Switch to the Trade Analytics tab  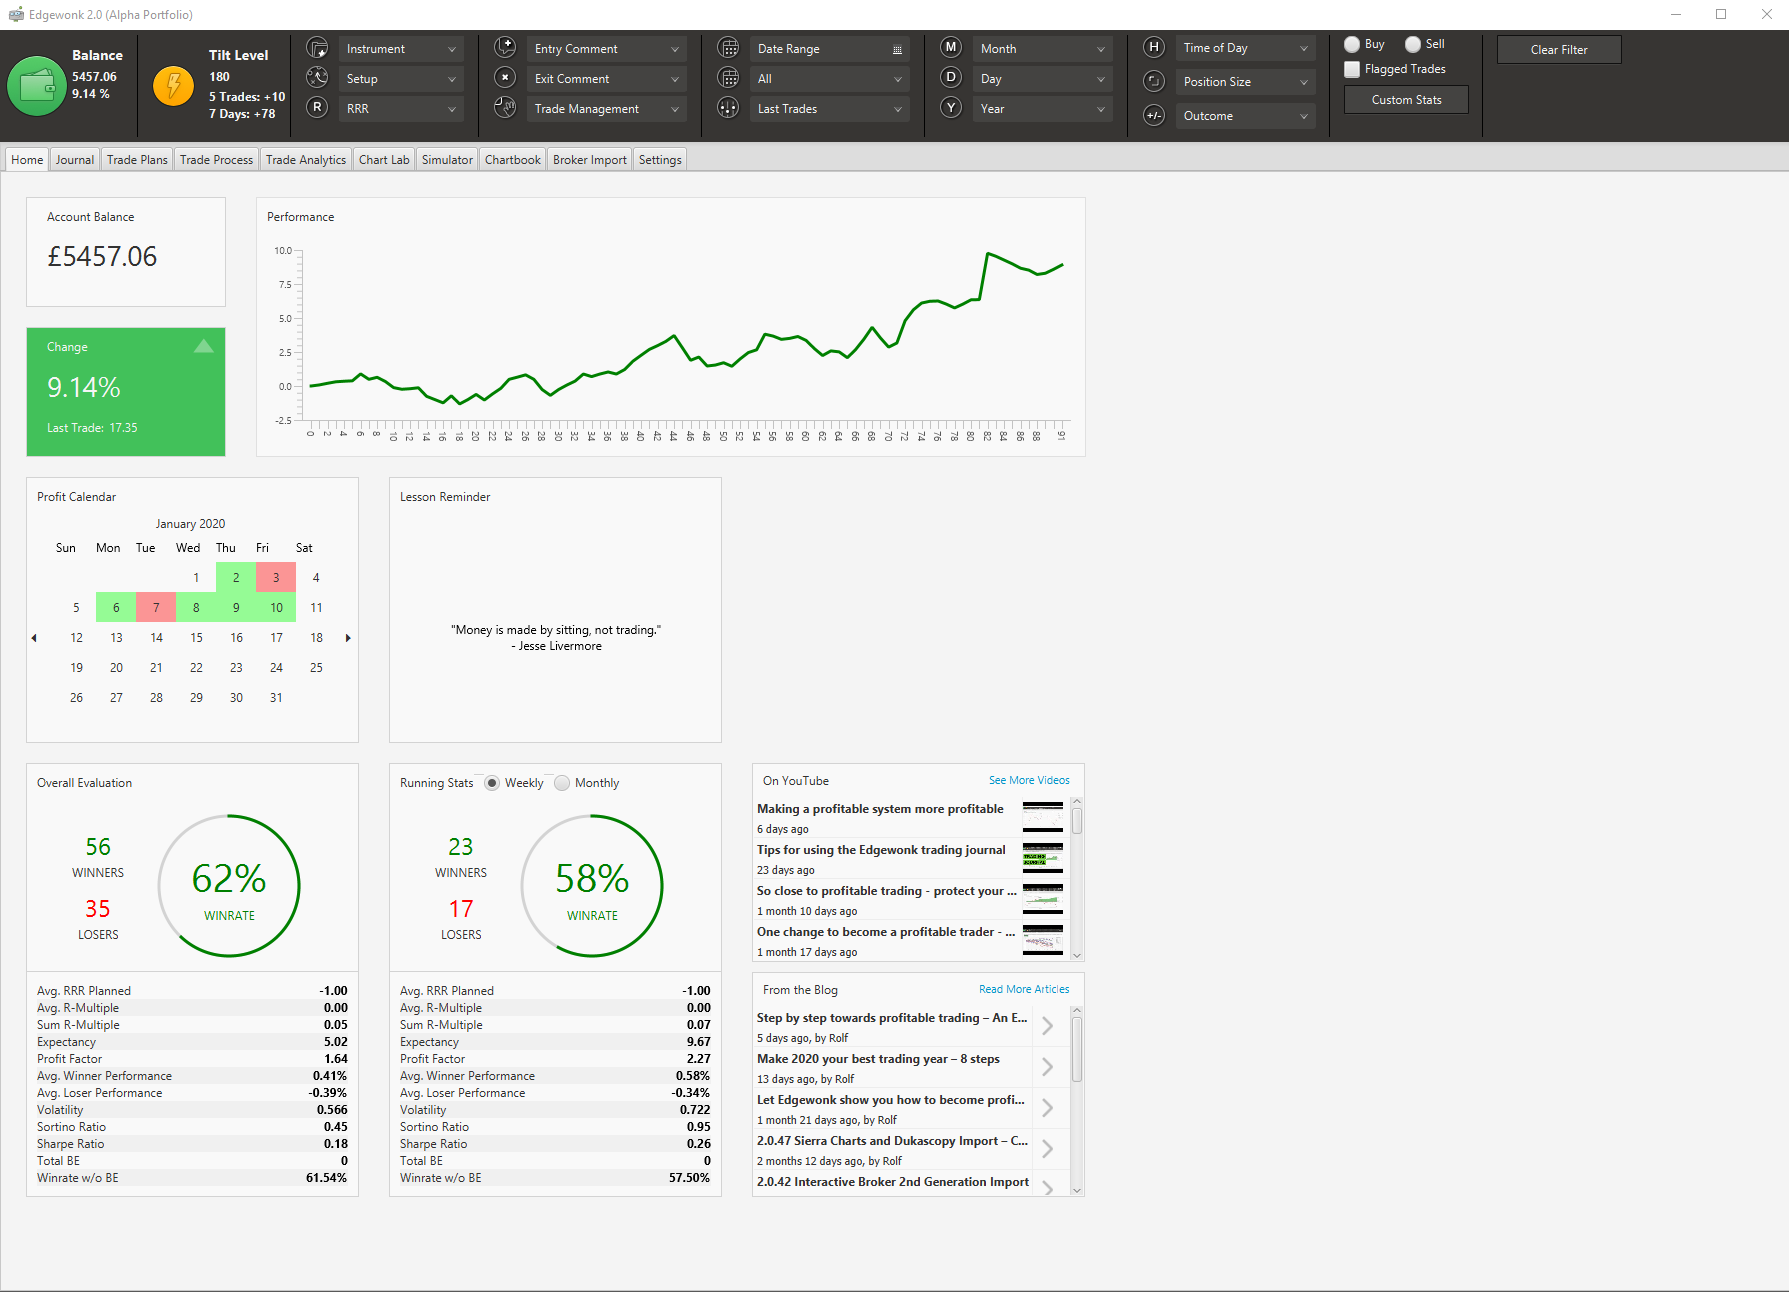pyautogui.click(x=306, y=160)
